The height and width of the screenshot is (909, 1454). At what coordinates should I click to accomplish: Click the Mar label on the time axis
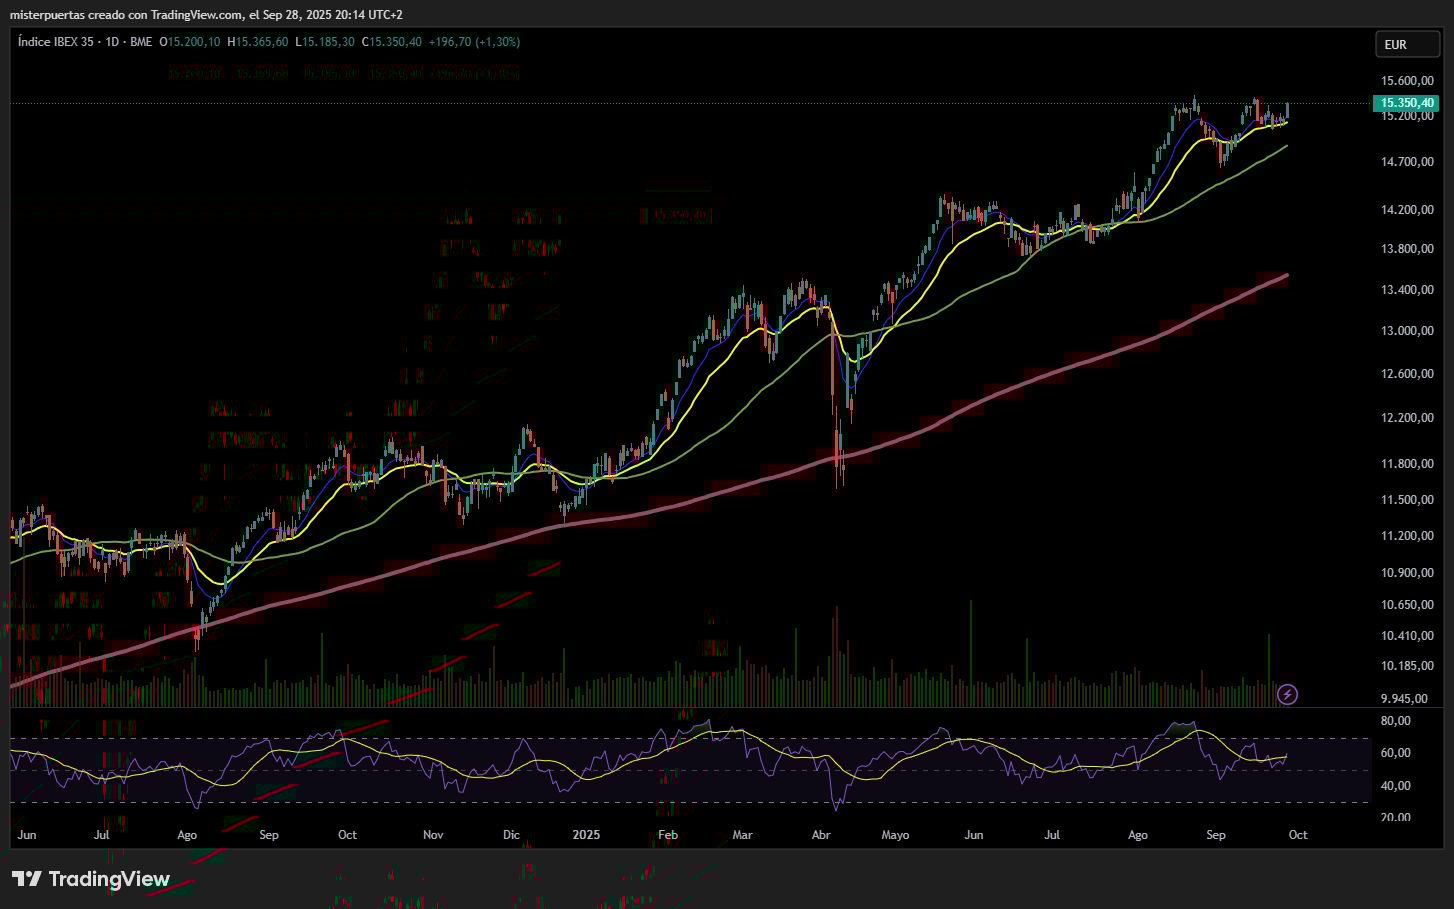[x=742, y=835]
